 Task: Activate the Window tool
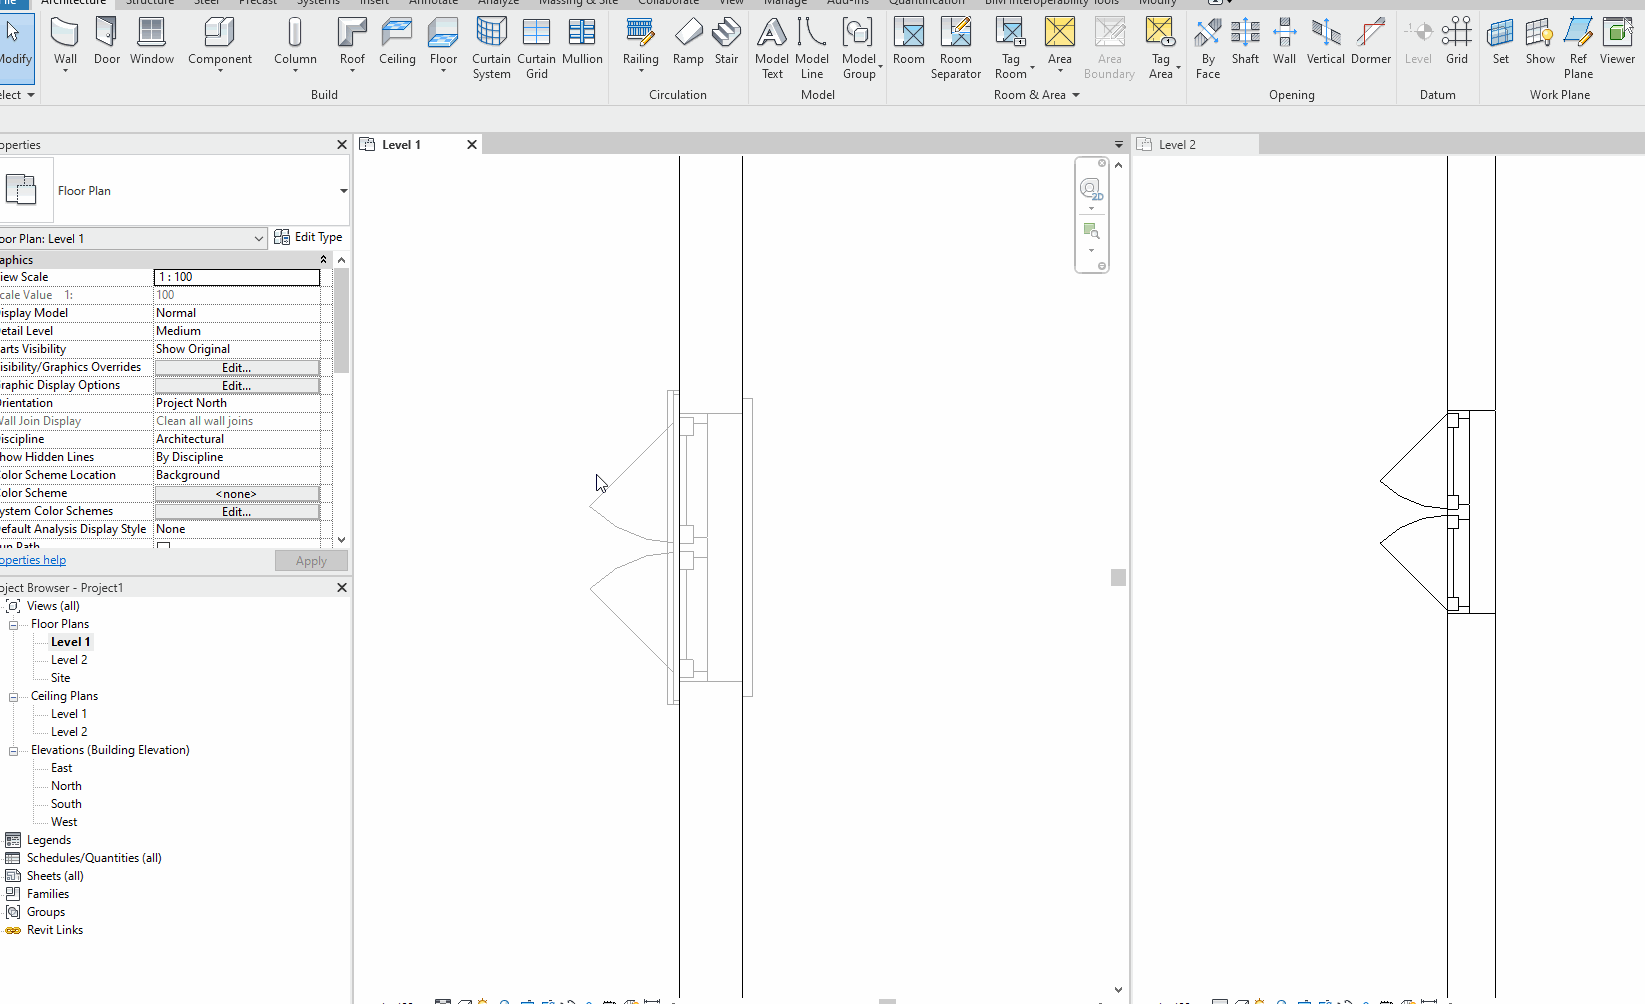pos(151,42)
